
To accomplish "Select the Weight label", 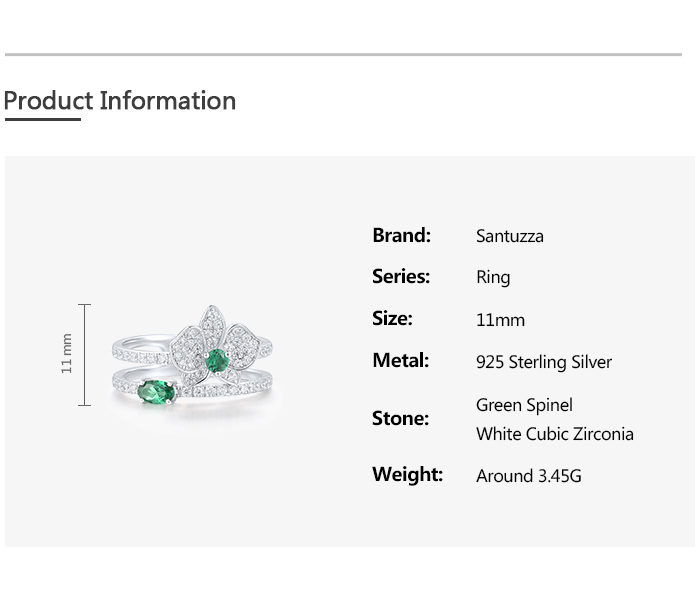I will click(407, 475).
